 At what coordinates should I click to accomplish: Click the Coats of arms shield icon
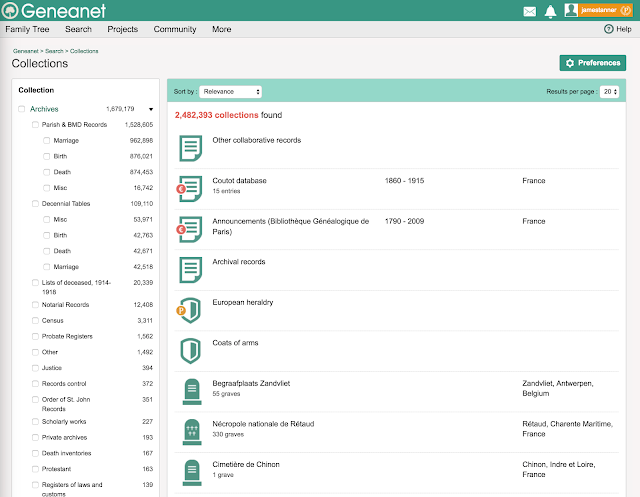(x=191, y=351)
